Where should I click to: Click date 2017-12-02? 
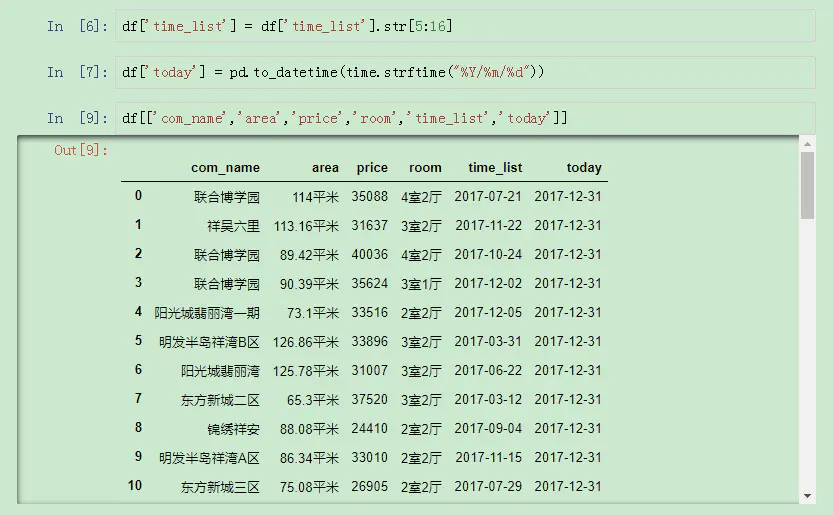[x=488, y=283]
